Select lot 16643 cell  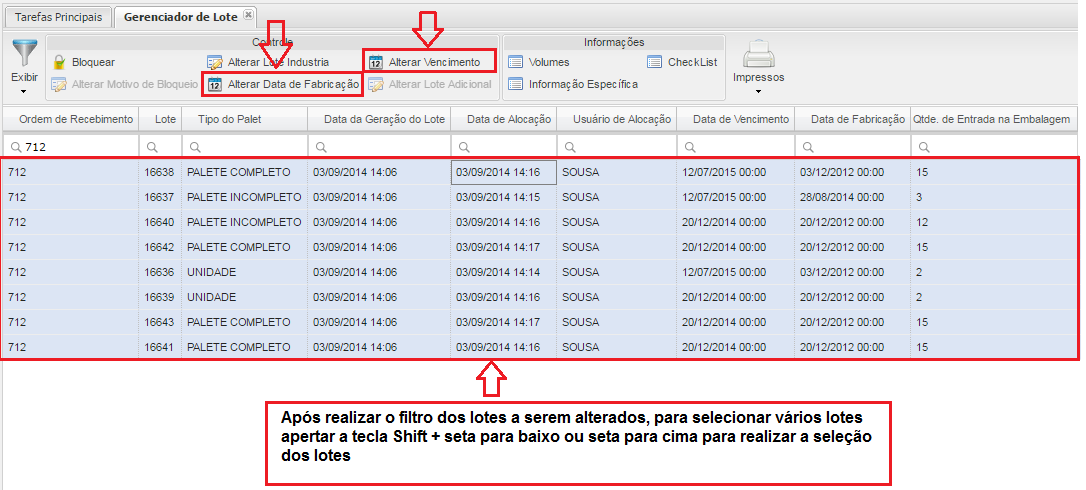[160, 322]
